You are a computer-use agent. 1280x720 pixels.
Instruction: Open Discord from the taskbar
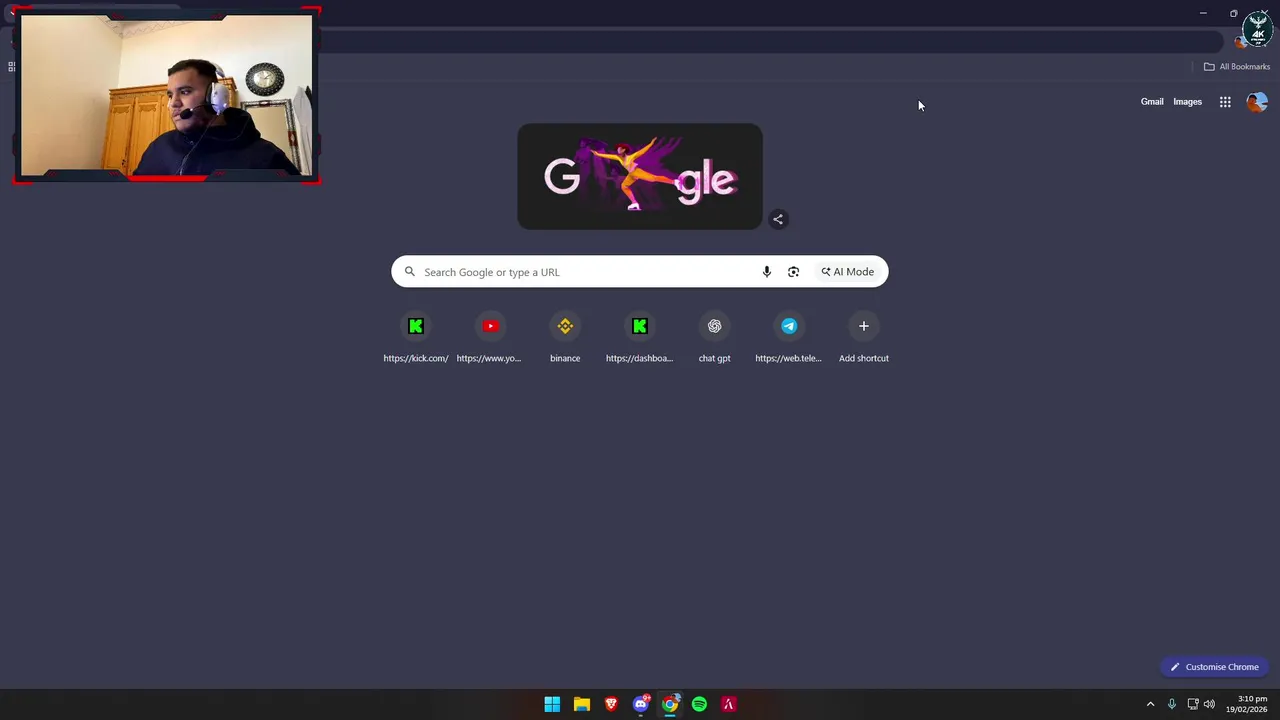[641, 704]
